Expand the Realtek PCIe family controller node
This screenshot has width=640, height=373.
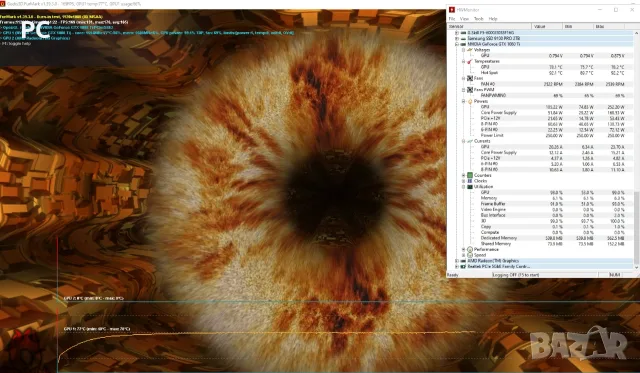457,266
